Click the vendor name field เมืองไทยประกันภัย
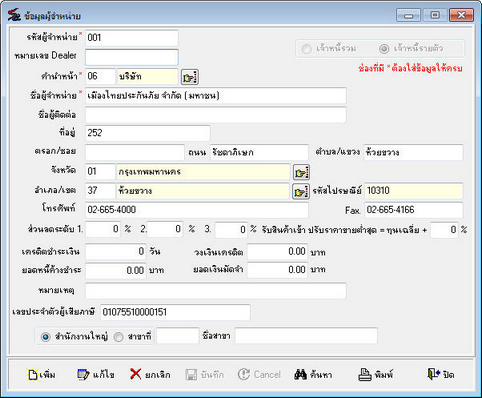The image size is (482, 398). coord(216,96)
